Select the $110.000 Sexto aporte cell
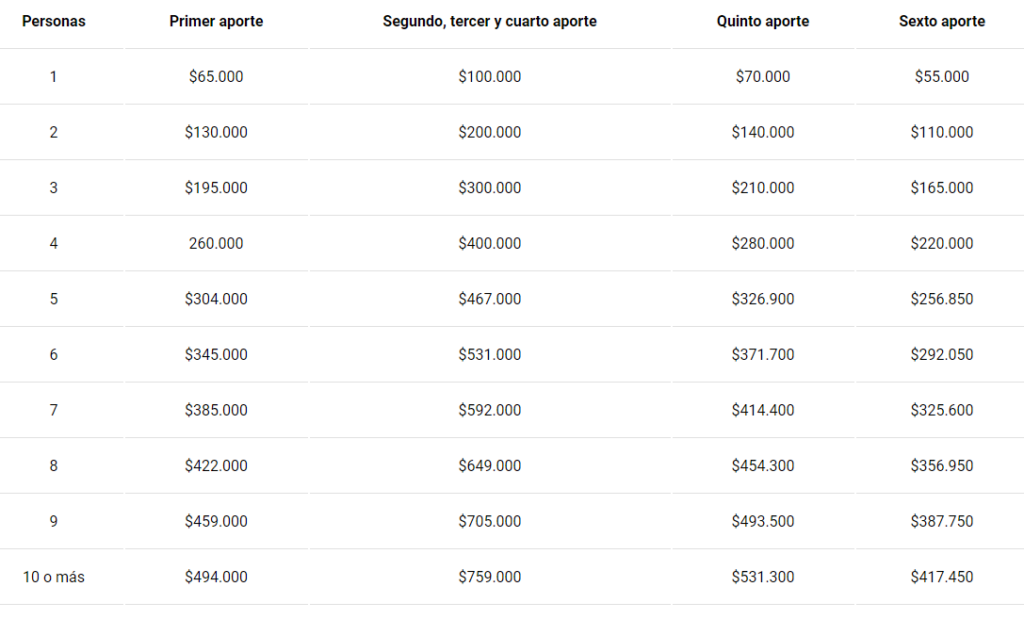Screen dimensions: 1024x619 coord(942,132)
